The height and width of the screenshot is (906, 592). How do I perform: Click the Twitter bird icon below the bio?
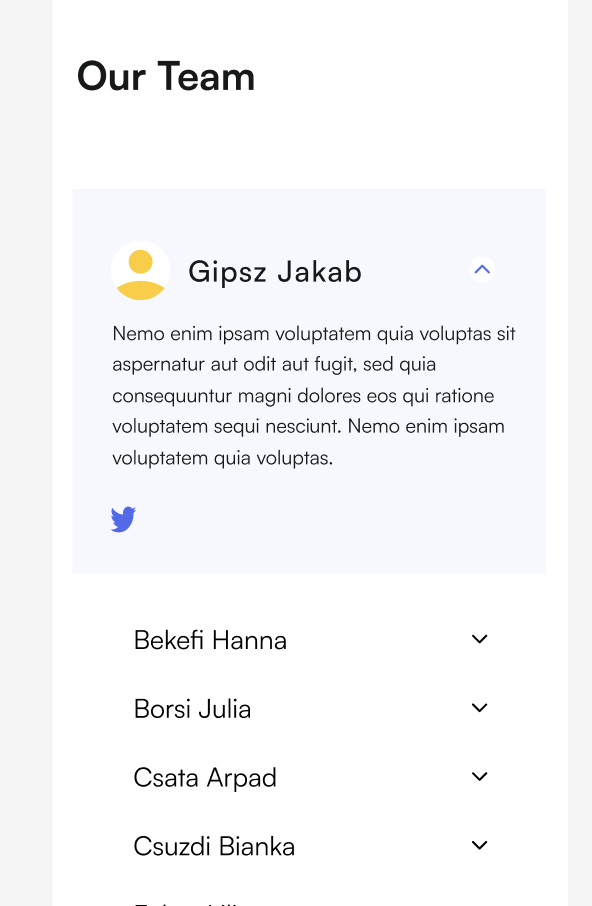click(x=123, y=519)
